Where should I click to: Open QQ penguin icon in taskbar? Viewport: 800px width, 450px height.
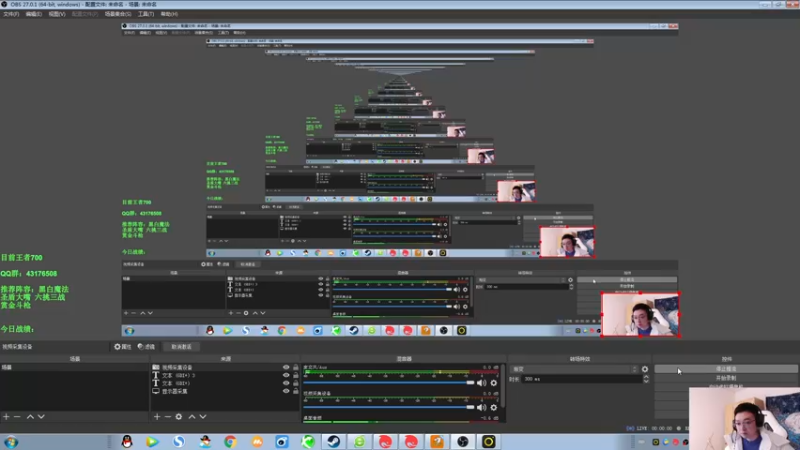[x=127, y=442]
